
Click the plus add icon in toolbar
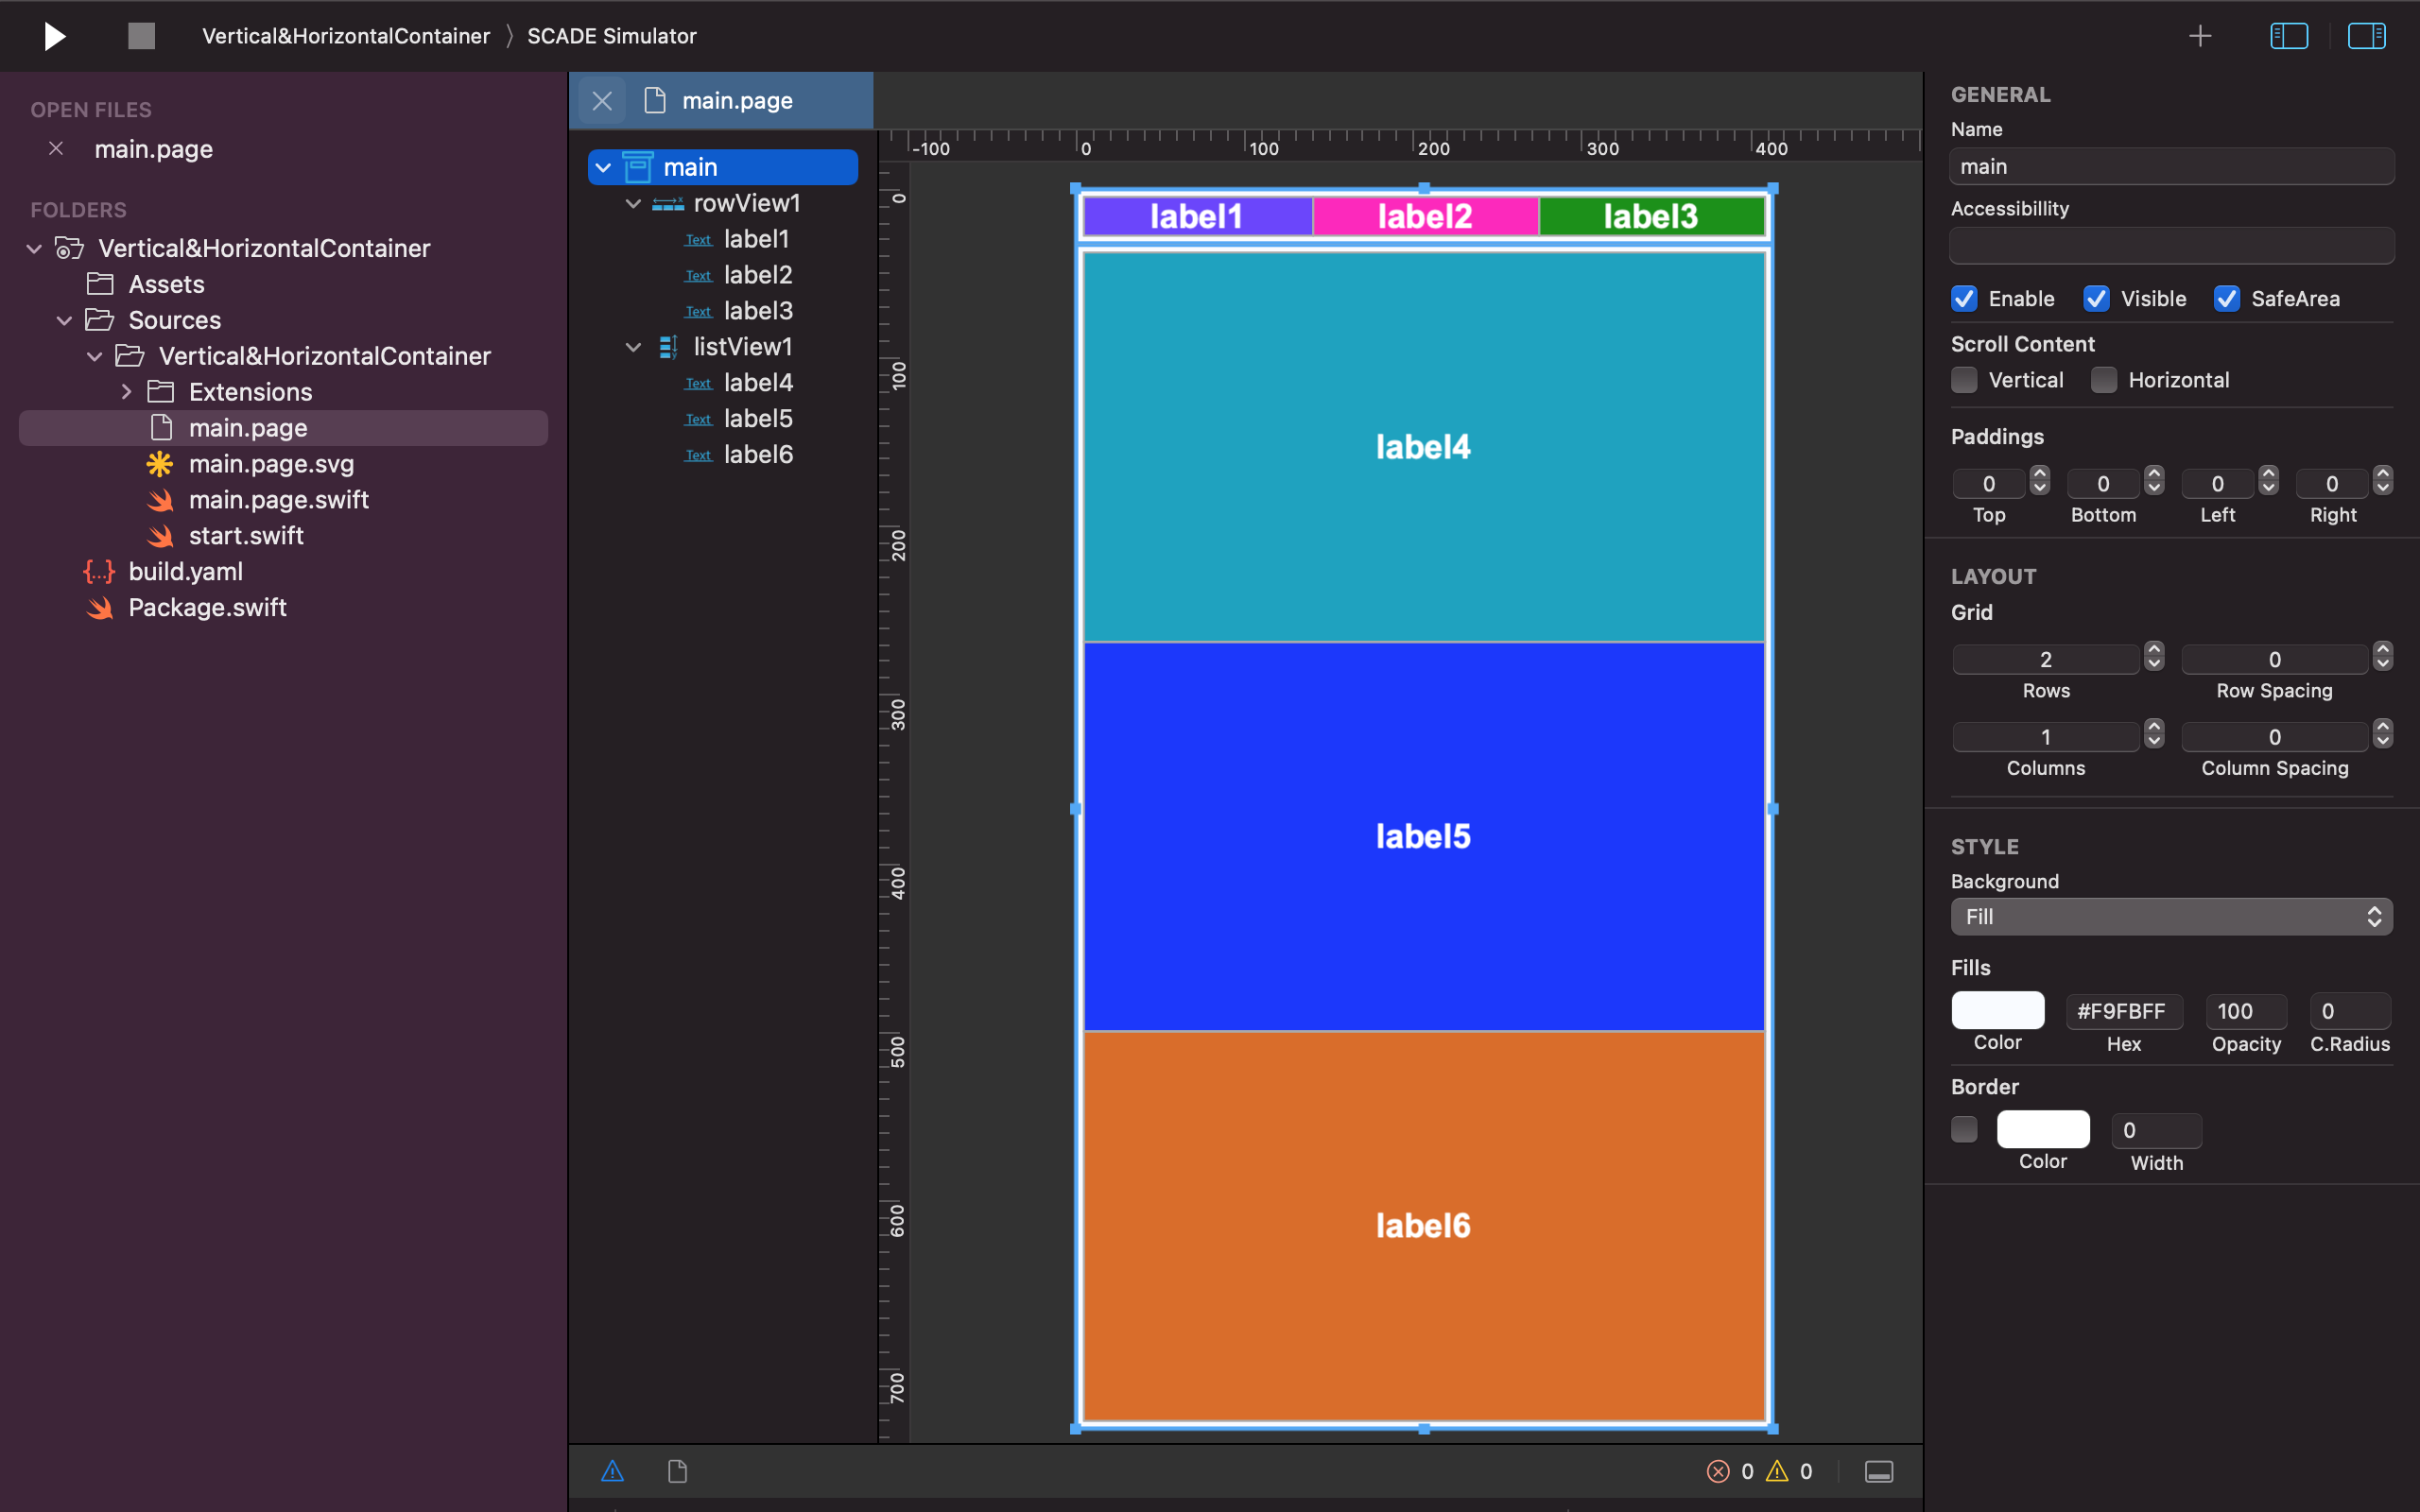(2200, 36)
